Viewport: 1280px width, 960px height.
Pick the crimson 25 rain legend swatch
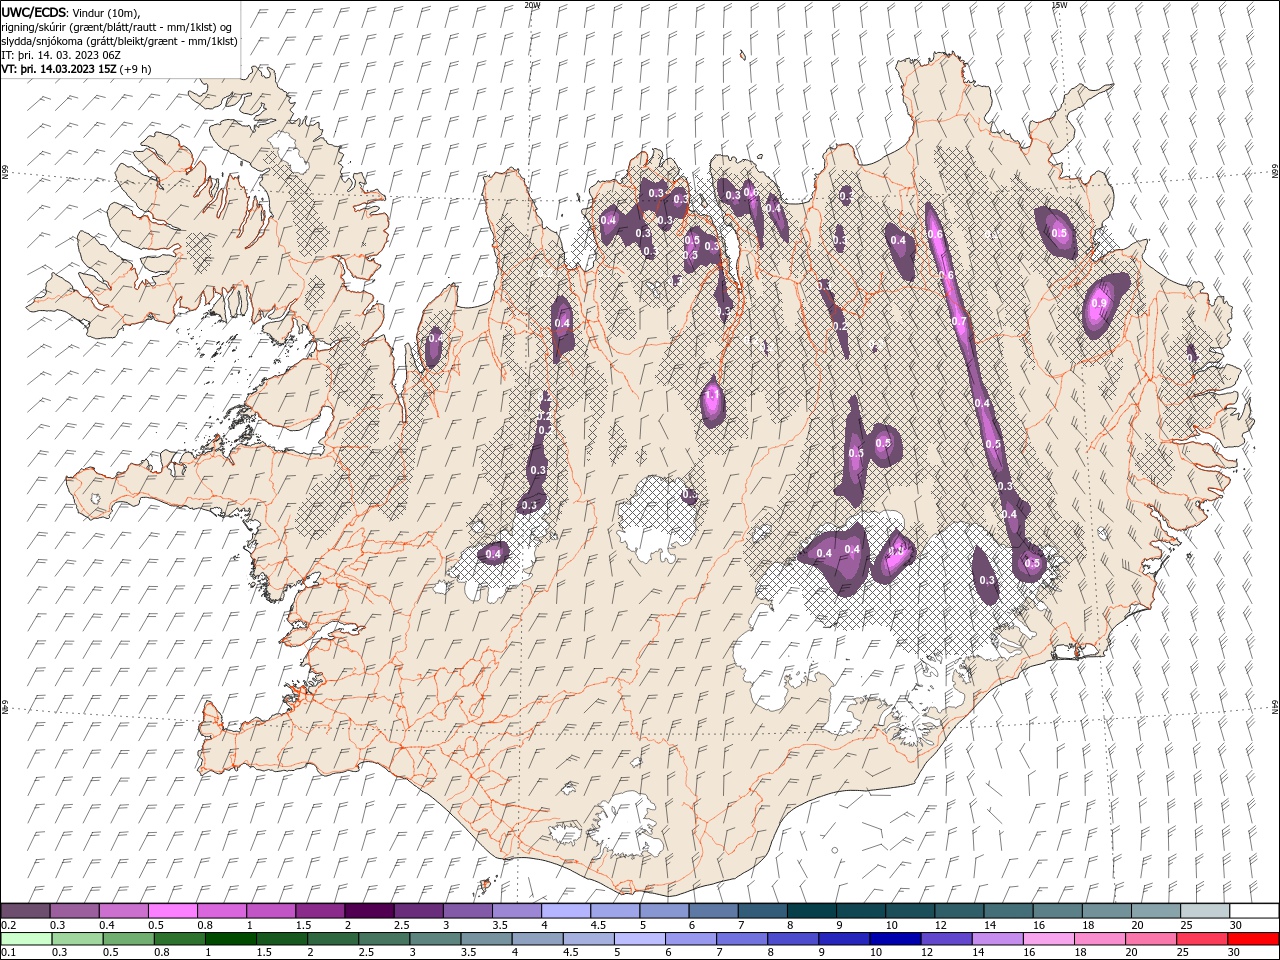(1201, 939)
